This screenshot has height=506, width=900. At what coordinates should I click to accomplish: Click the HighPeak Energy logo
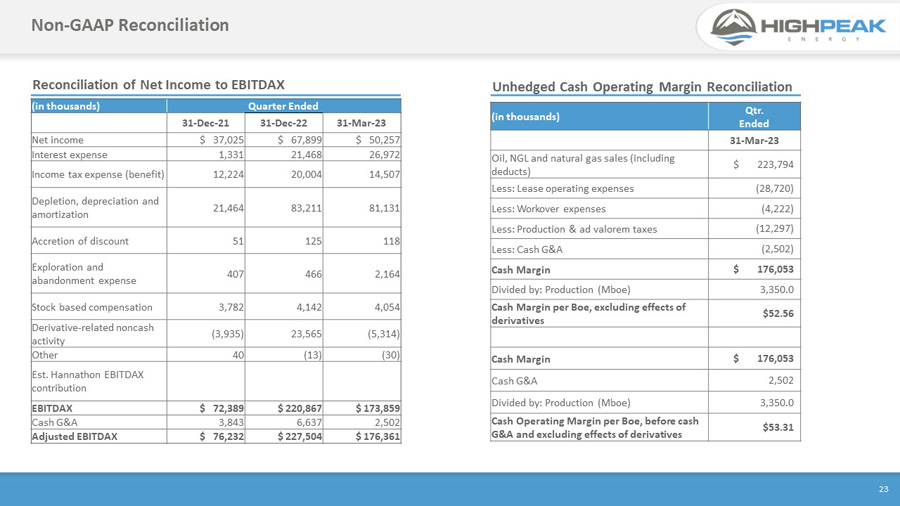point(798,26)
